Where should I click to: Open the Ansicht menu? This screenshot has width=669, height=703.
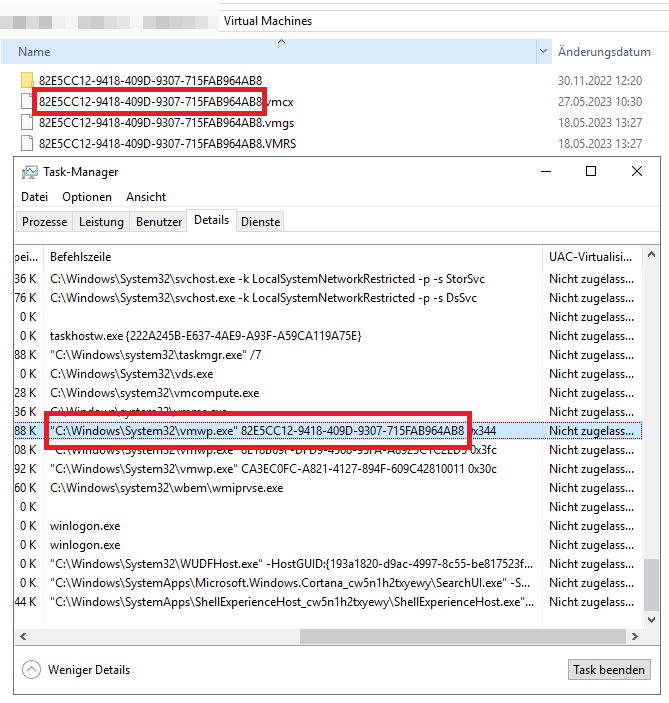[x=146, y=197]
